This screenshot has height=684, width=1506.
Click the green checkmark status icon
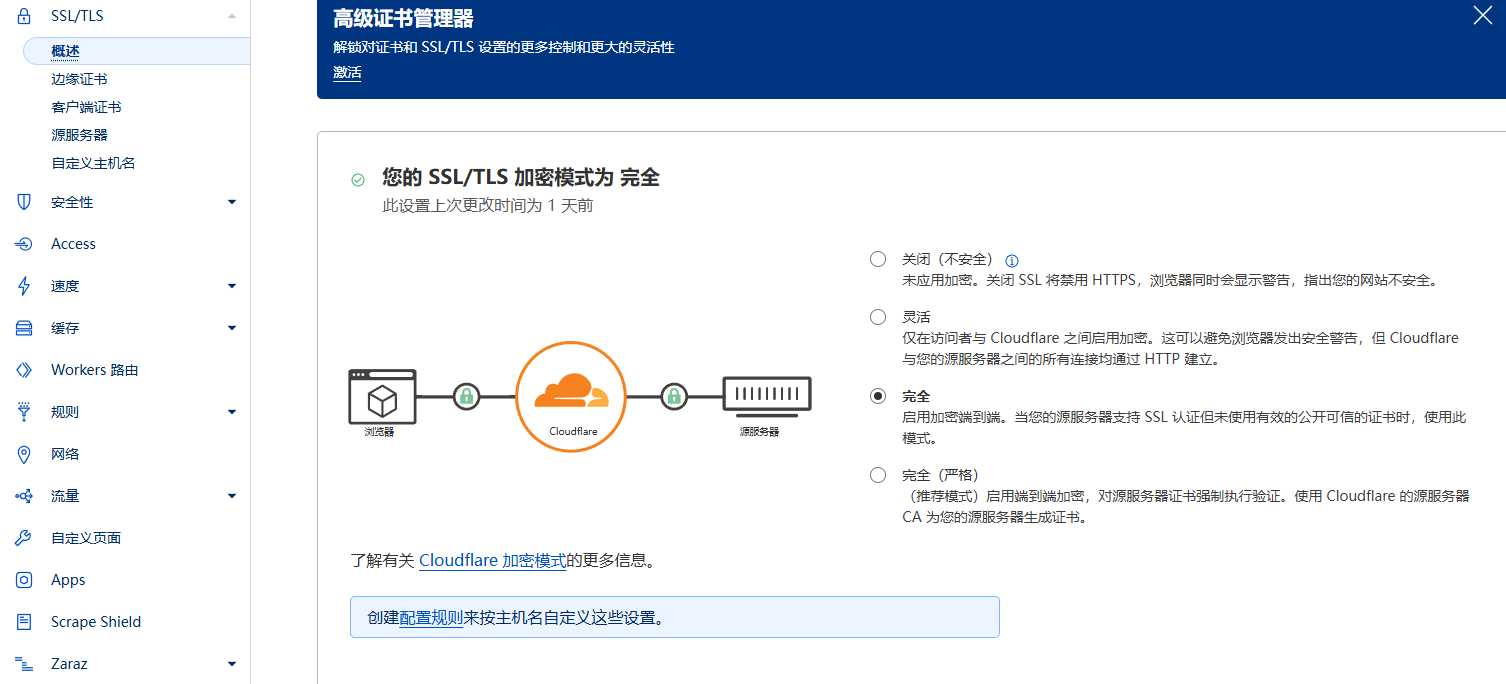[x=358, y=180]
